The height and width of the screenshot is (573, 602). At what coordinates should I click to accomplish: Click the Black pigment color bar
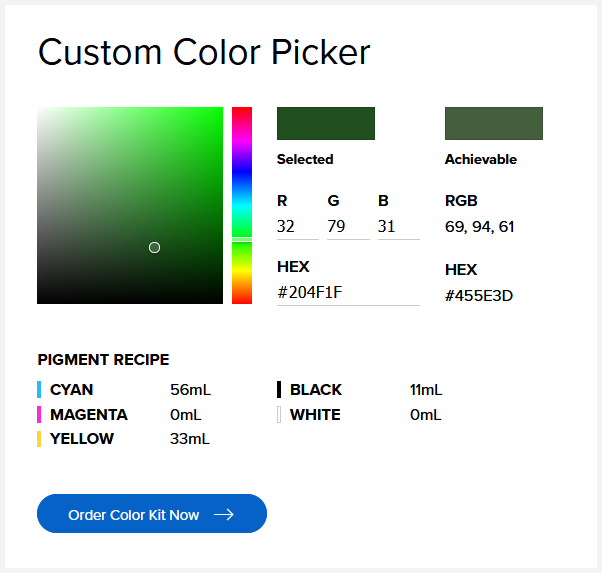279,390
